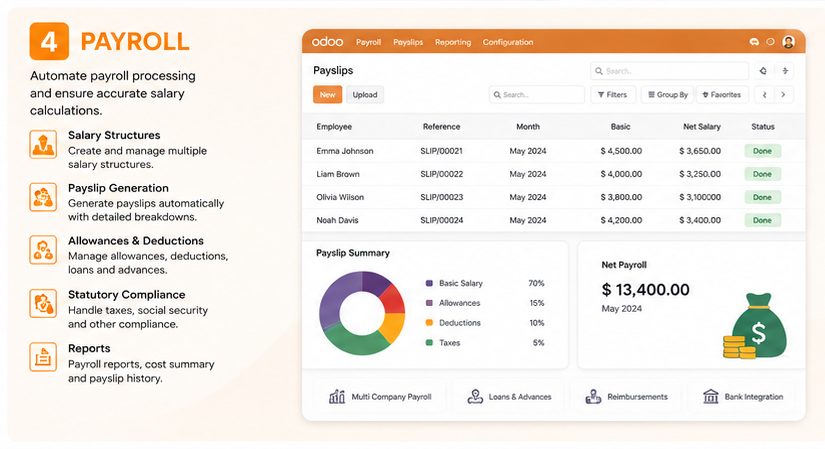Image resolution: width=825 pixels, height=449 pixels.
Task: Click Done status for Emma Johnson
Action: (762, 151)
